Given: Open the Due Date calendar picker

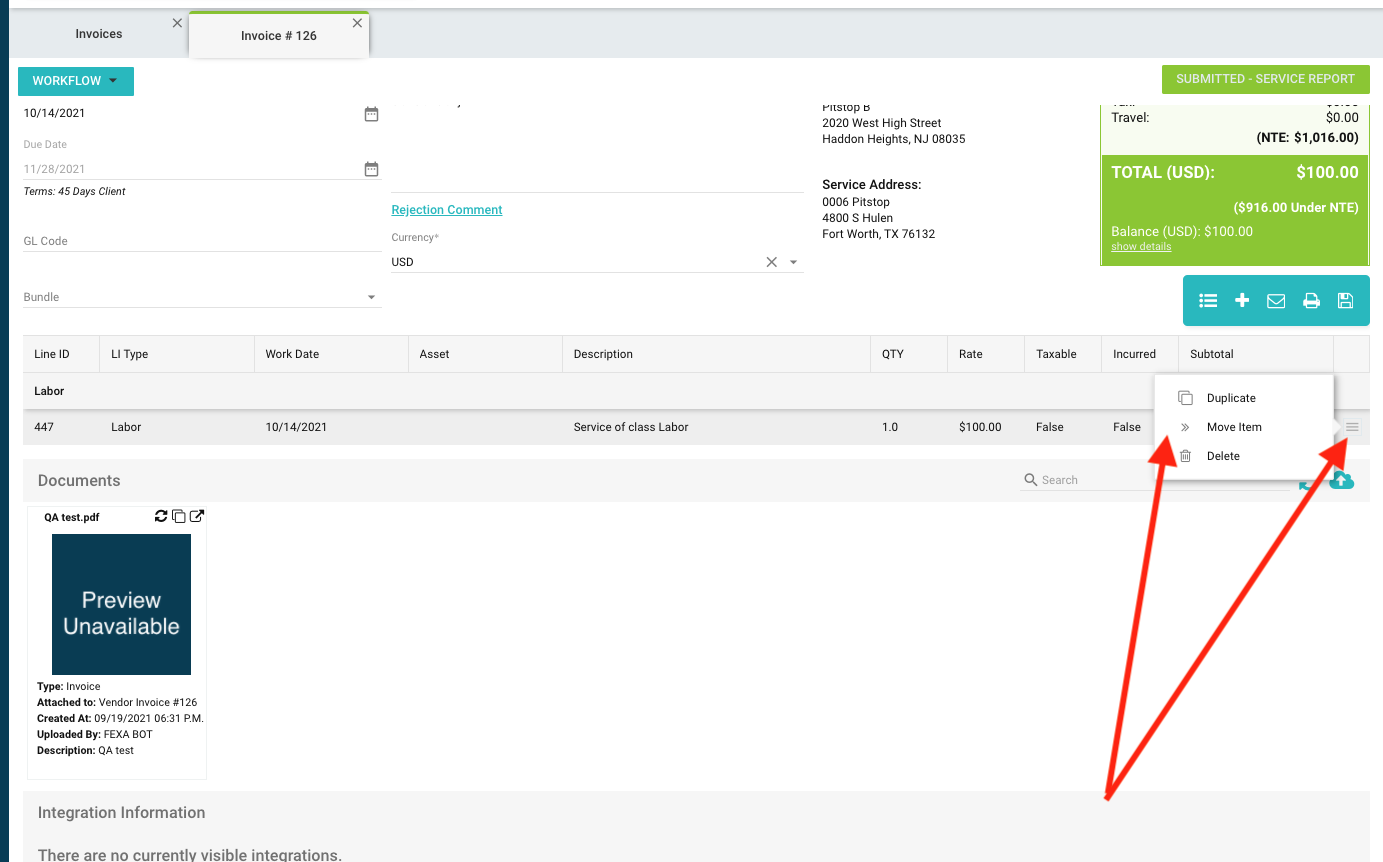Looking at the screenshot, I should click(x=371, y=170).
